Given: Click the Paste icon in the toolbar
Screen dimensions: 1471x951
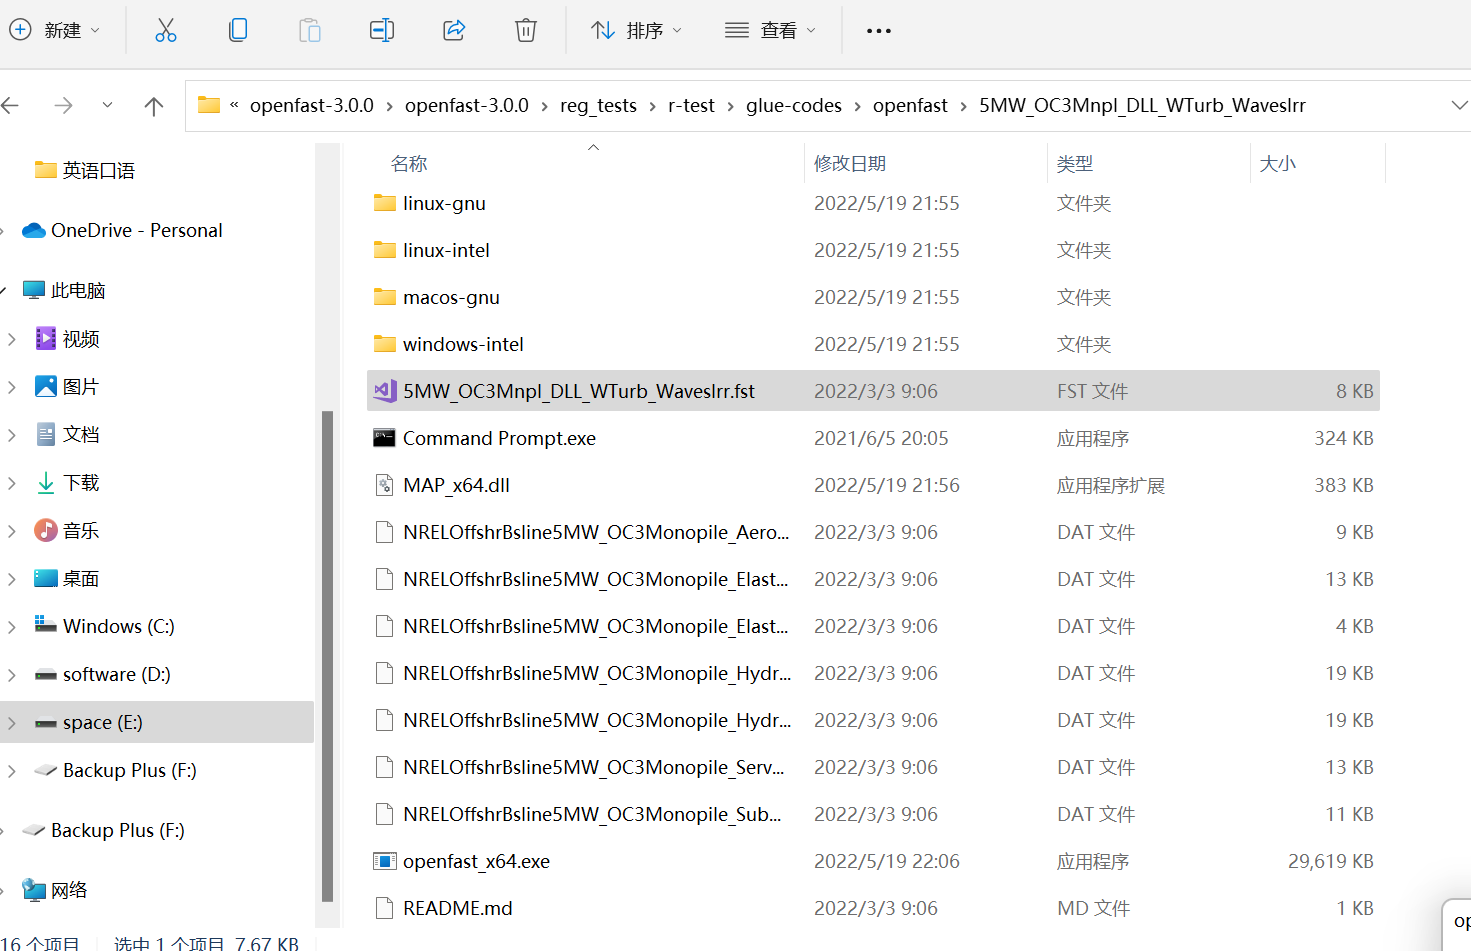Looking at the screenshot, I should (310, 30).
